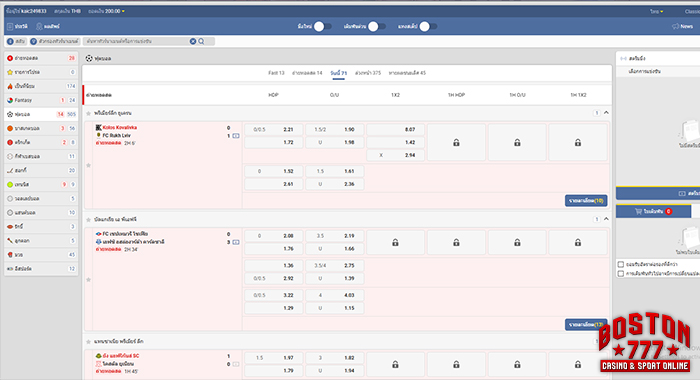Pick under odds 1.15
Viewport: 700px width, 380px height.
coord(334,308)
